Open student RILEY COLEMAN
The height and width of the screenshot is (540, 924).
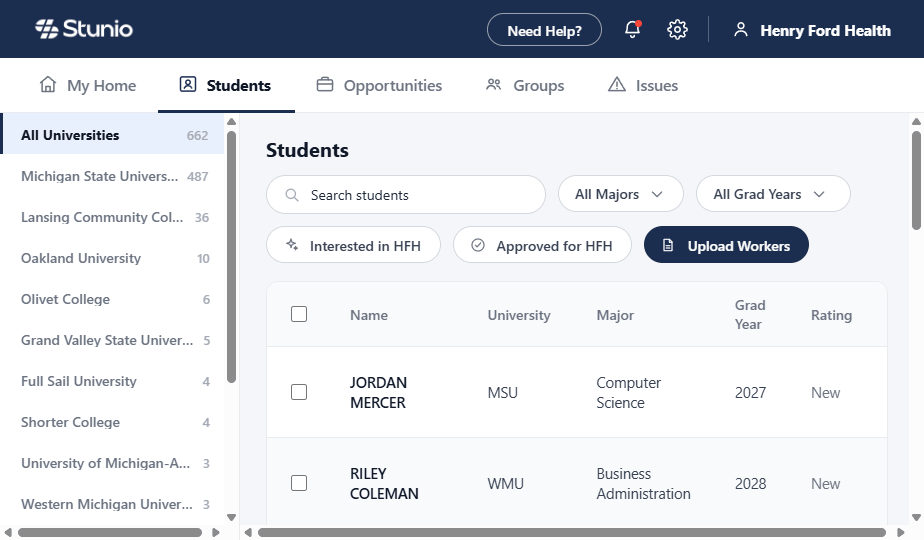[x=384, y=483]
